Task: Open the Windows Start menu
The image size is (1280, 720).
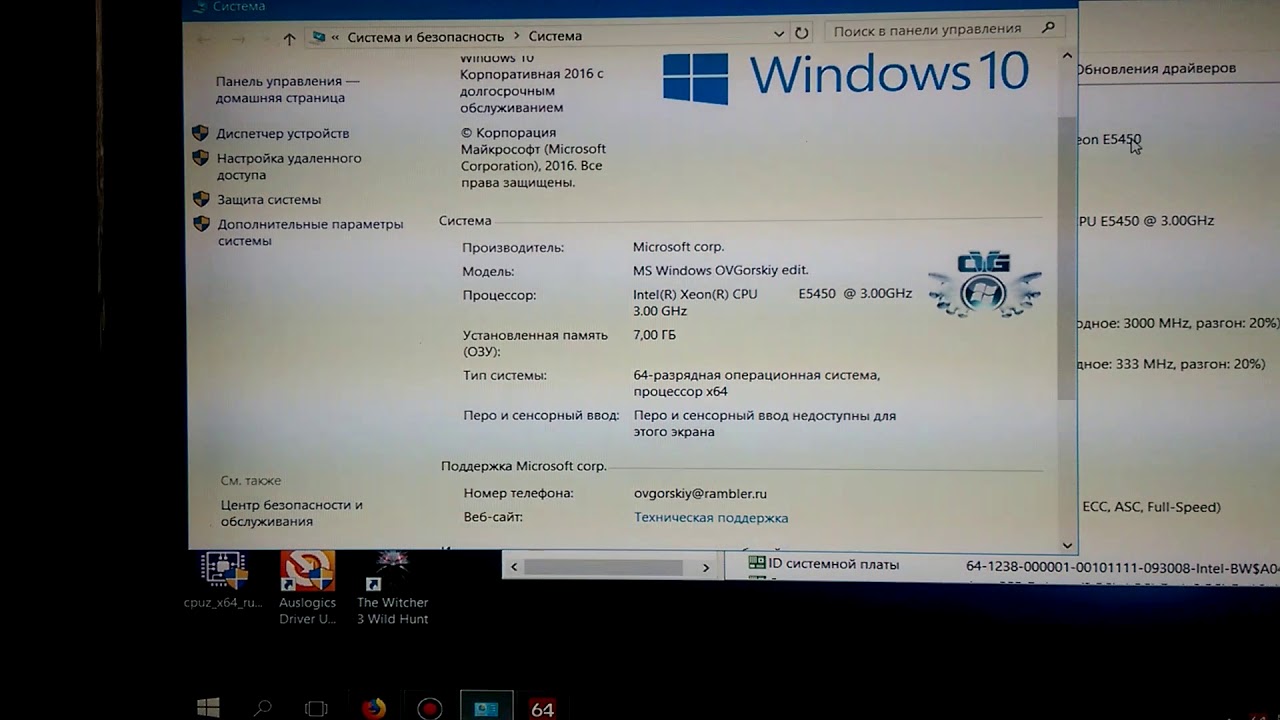Action: pos(208,708)
